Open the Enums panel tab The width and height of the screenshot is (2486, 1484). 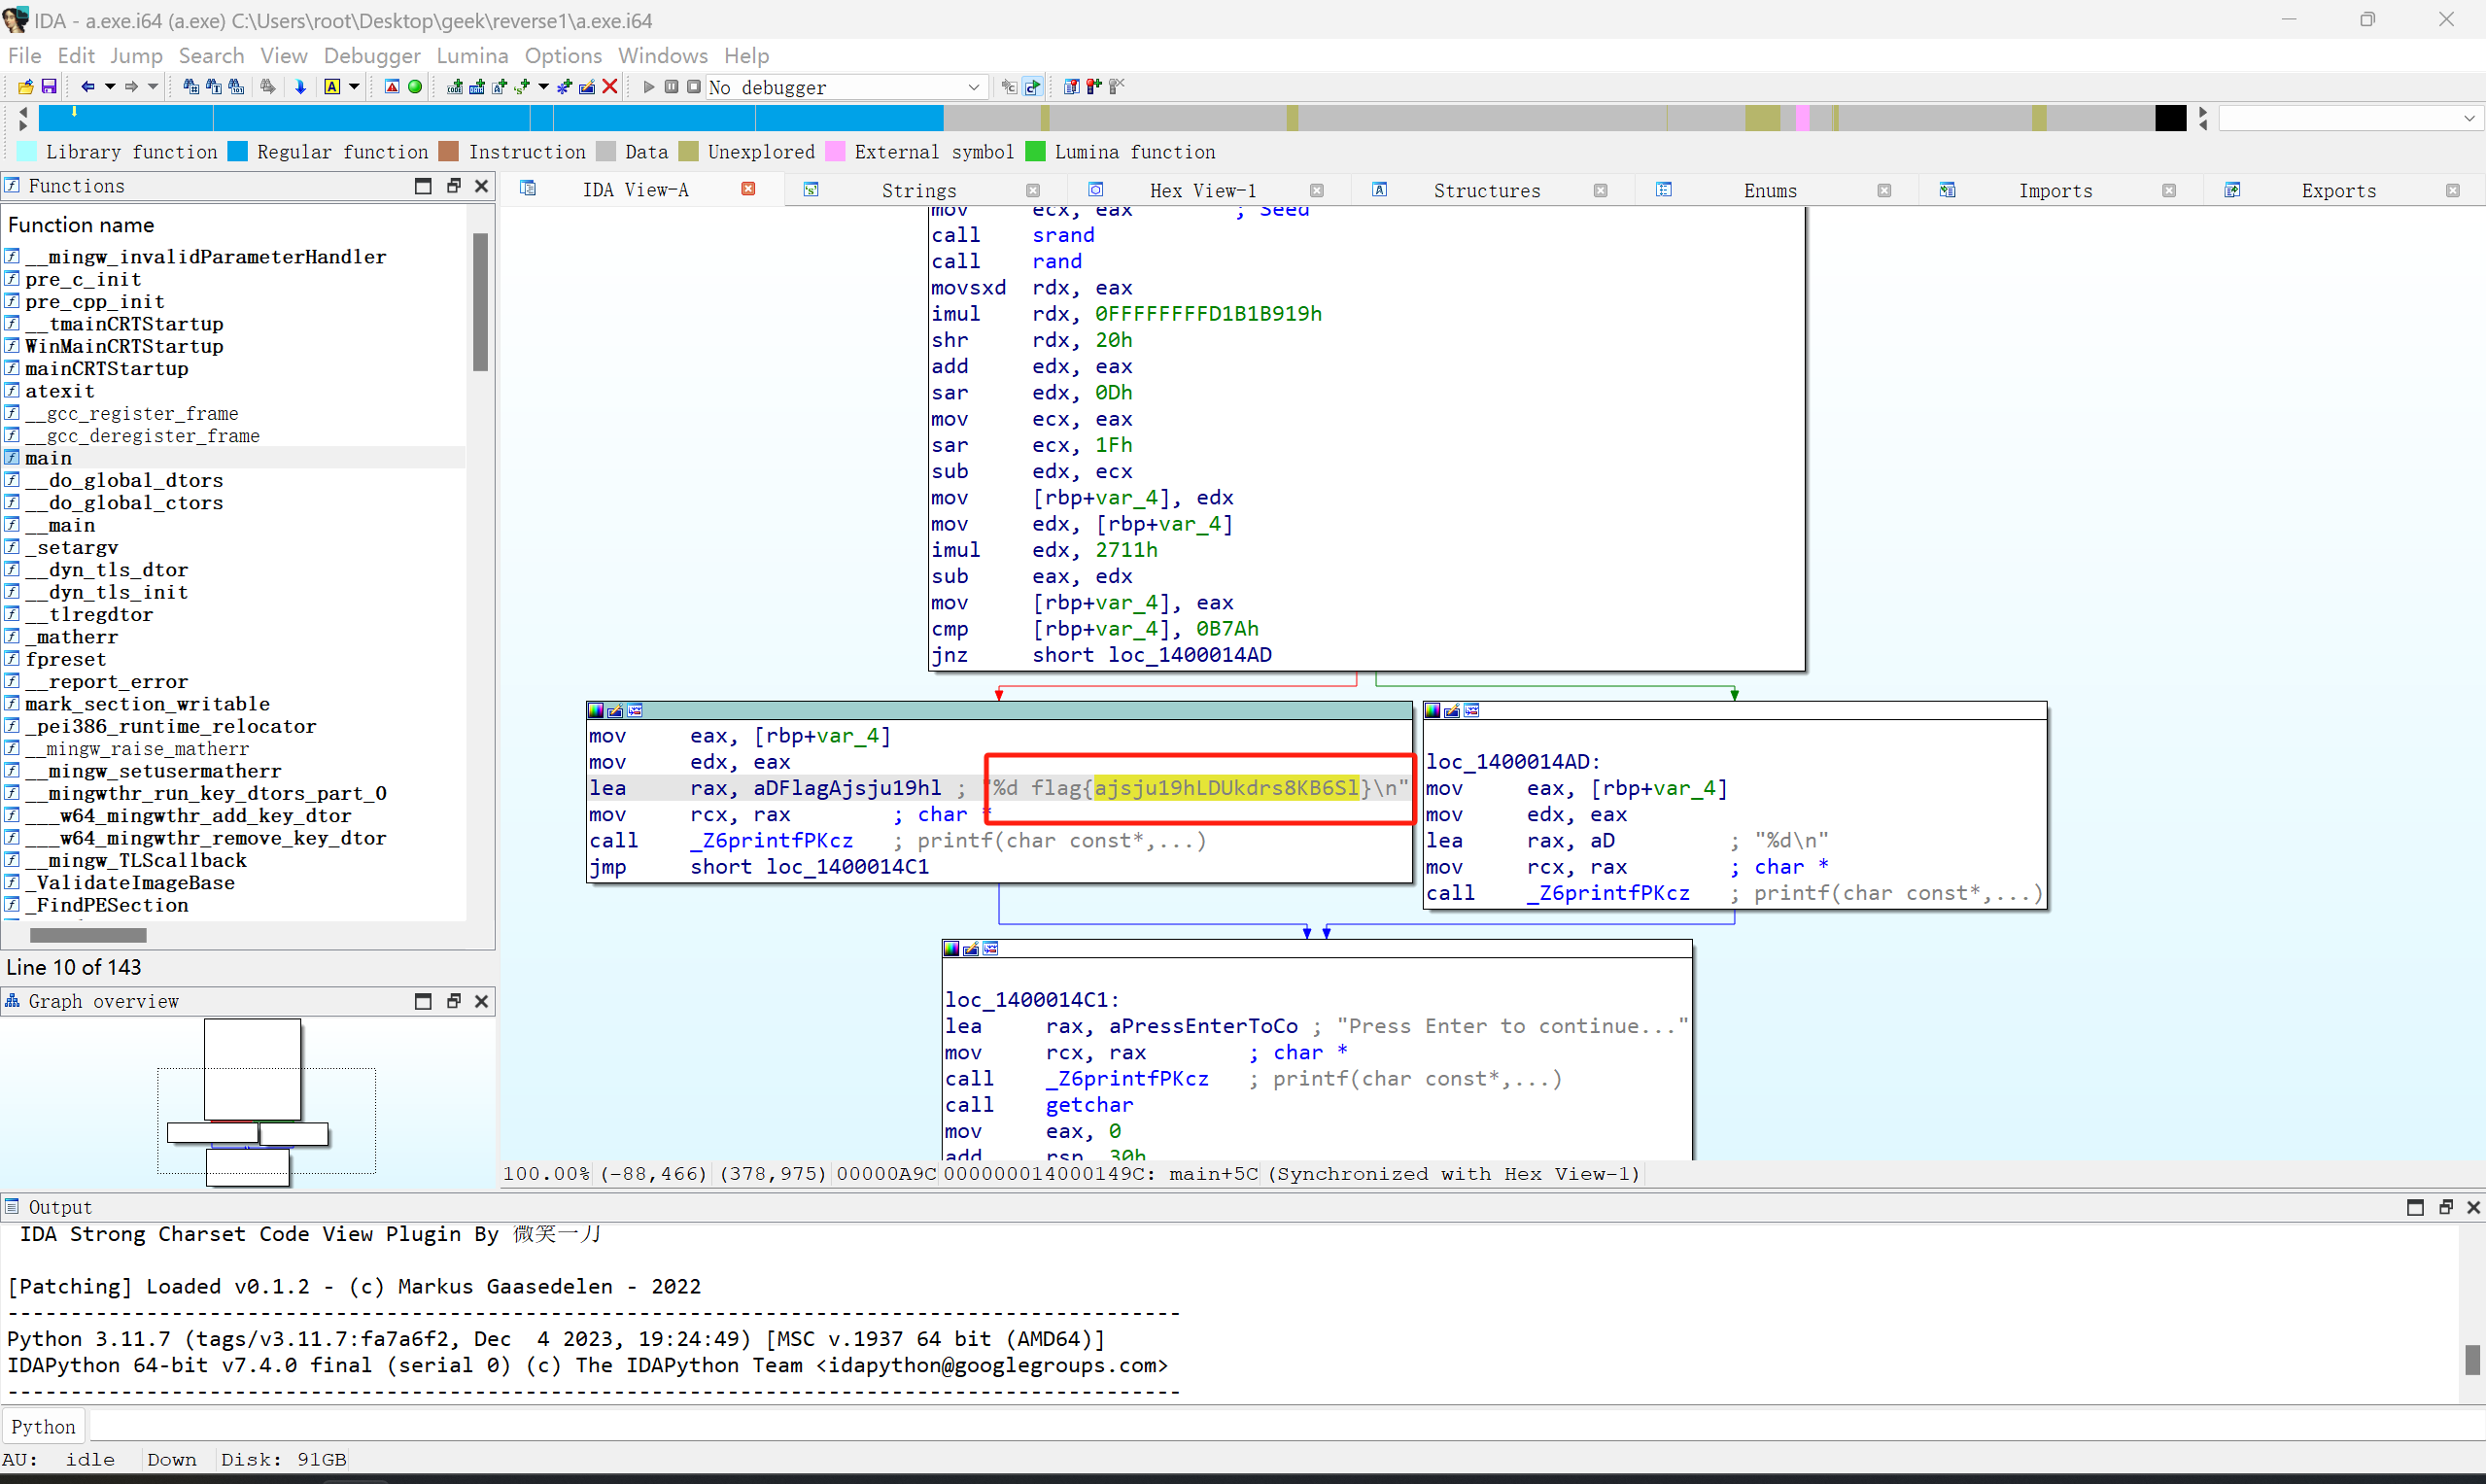click(x=1769, y=190)
